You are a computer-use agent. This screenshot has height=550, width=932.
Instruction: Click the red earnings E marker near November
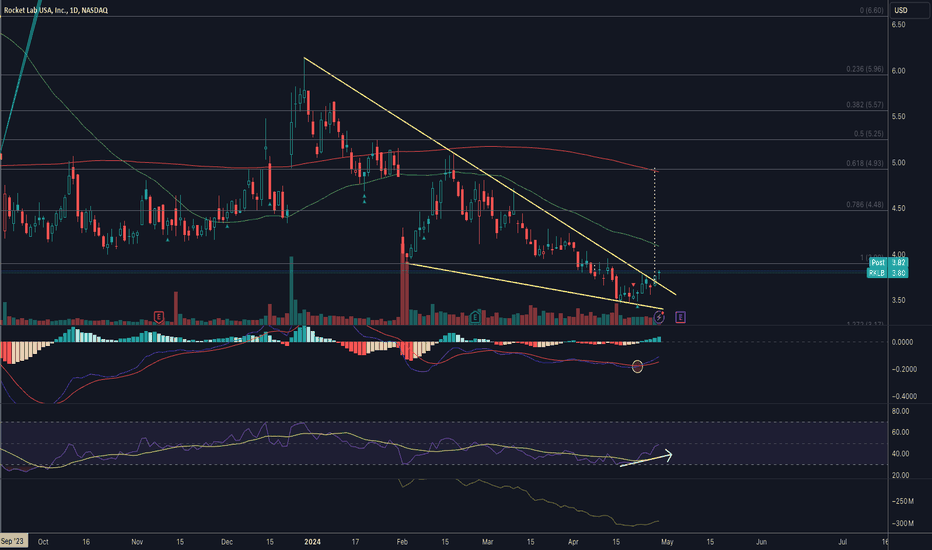click(x=159, y=317)
